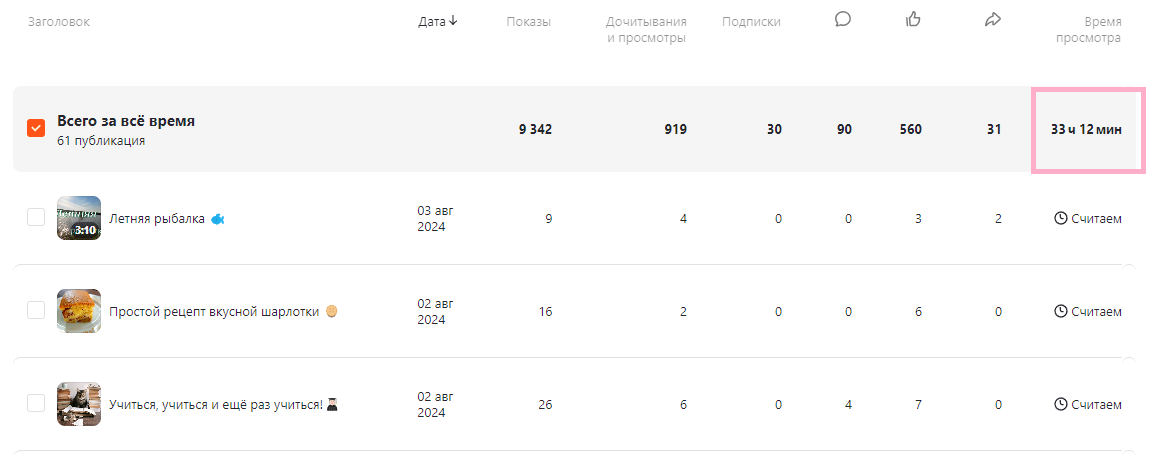The image size is (1159, 455).
Task: Click the comments speech bubble column icon
Action: [843, 20]
